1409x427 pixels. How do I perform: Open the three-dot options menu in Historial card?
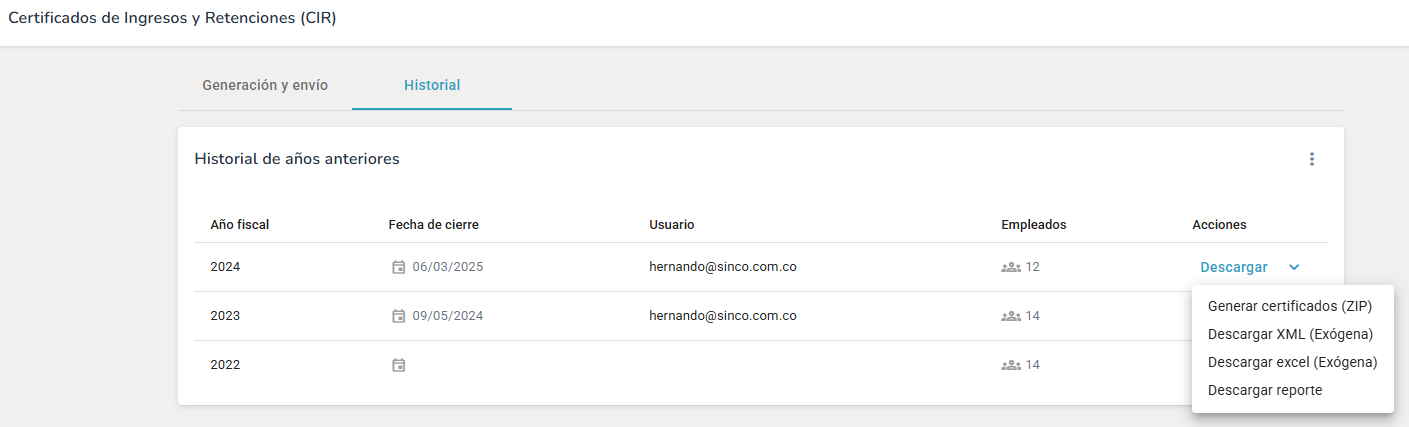1312,159
